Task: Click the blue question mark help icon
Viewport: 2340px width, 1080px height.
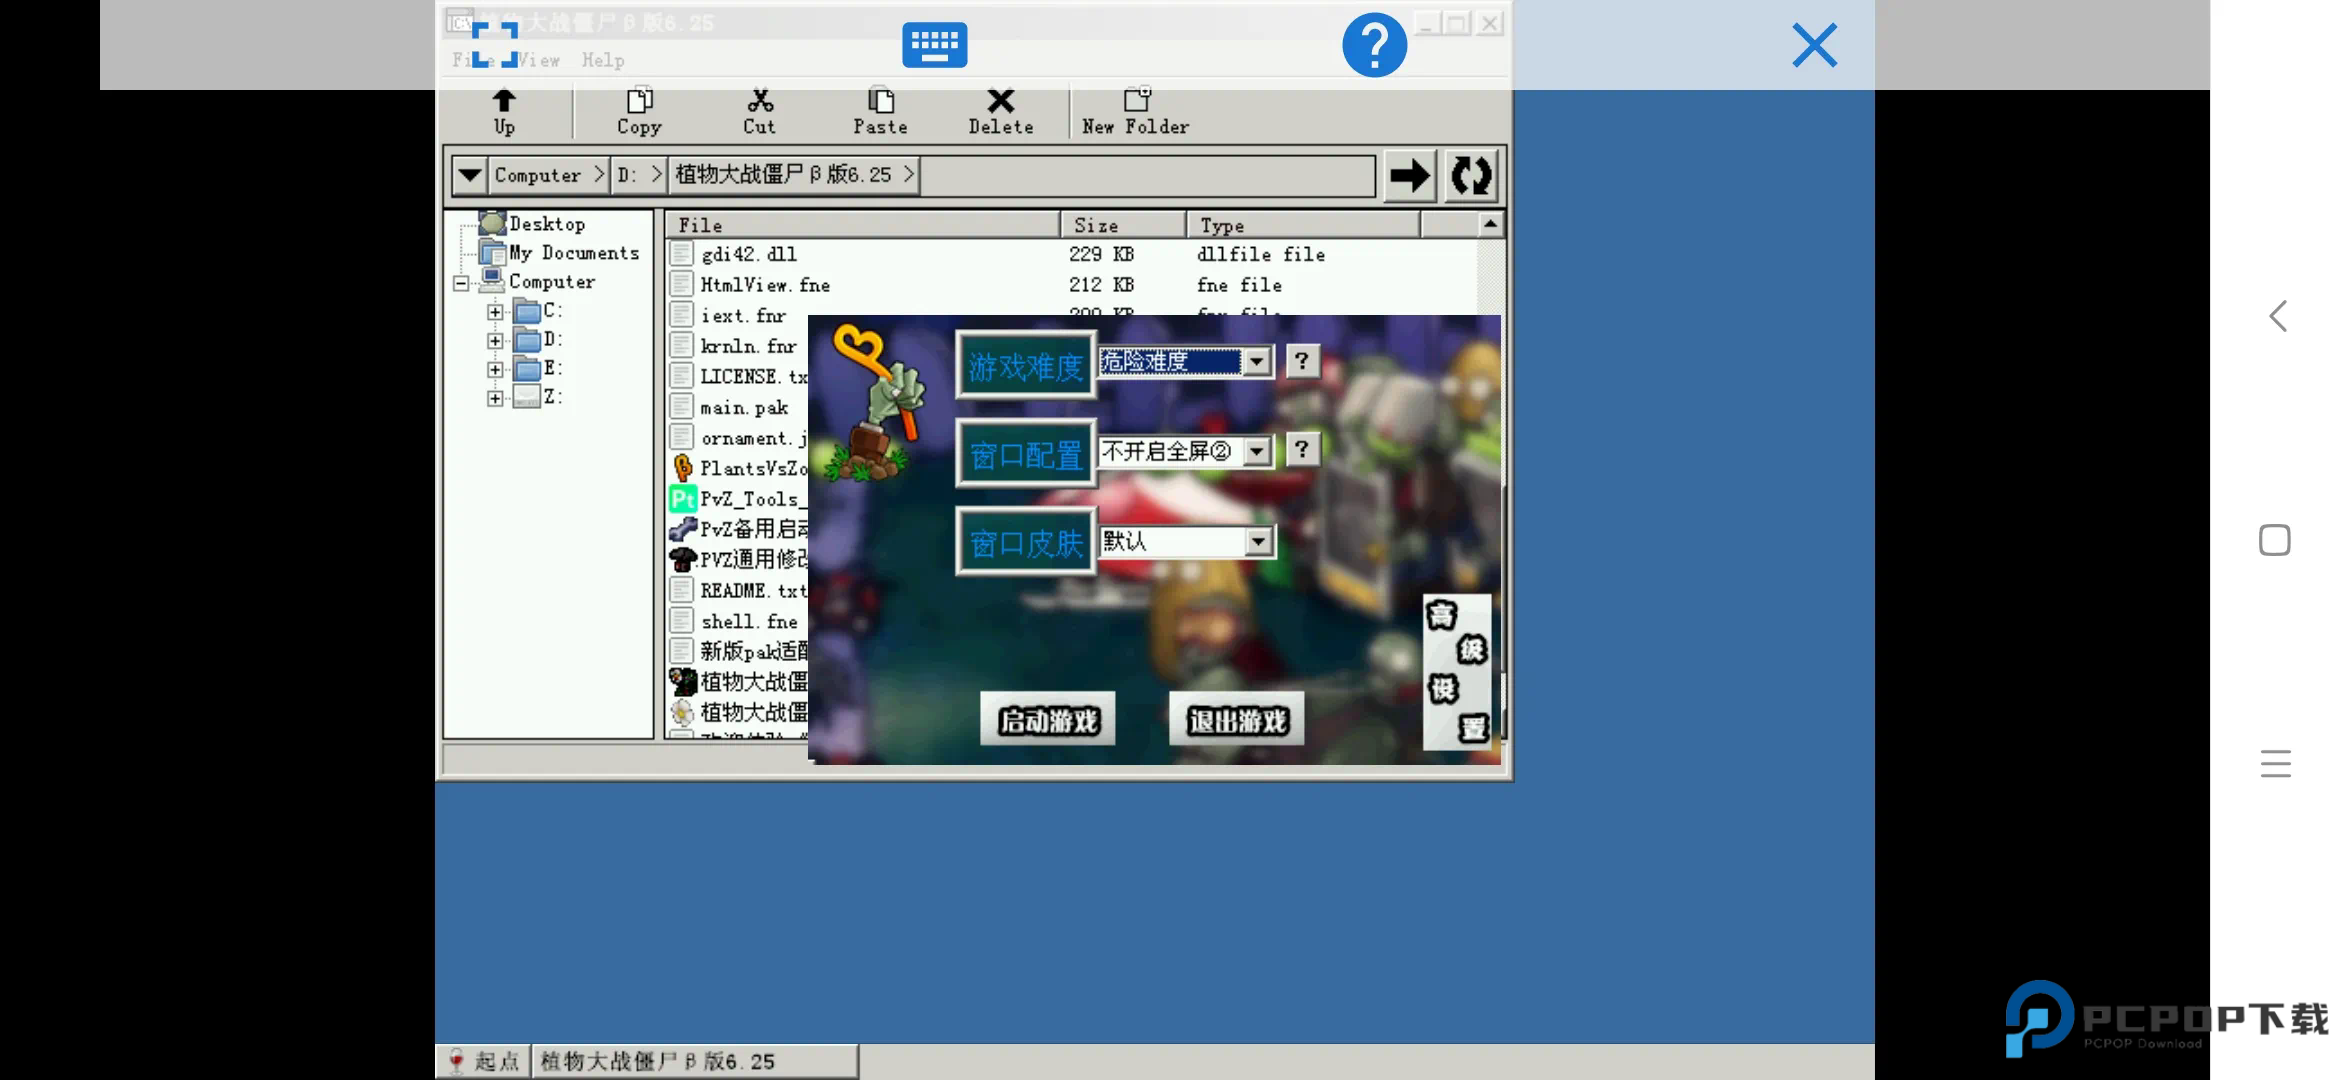Action: [x=1374, y=45]
